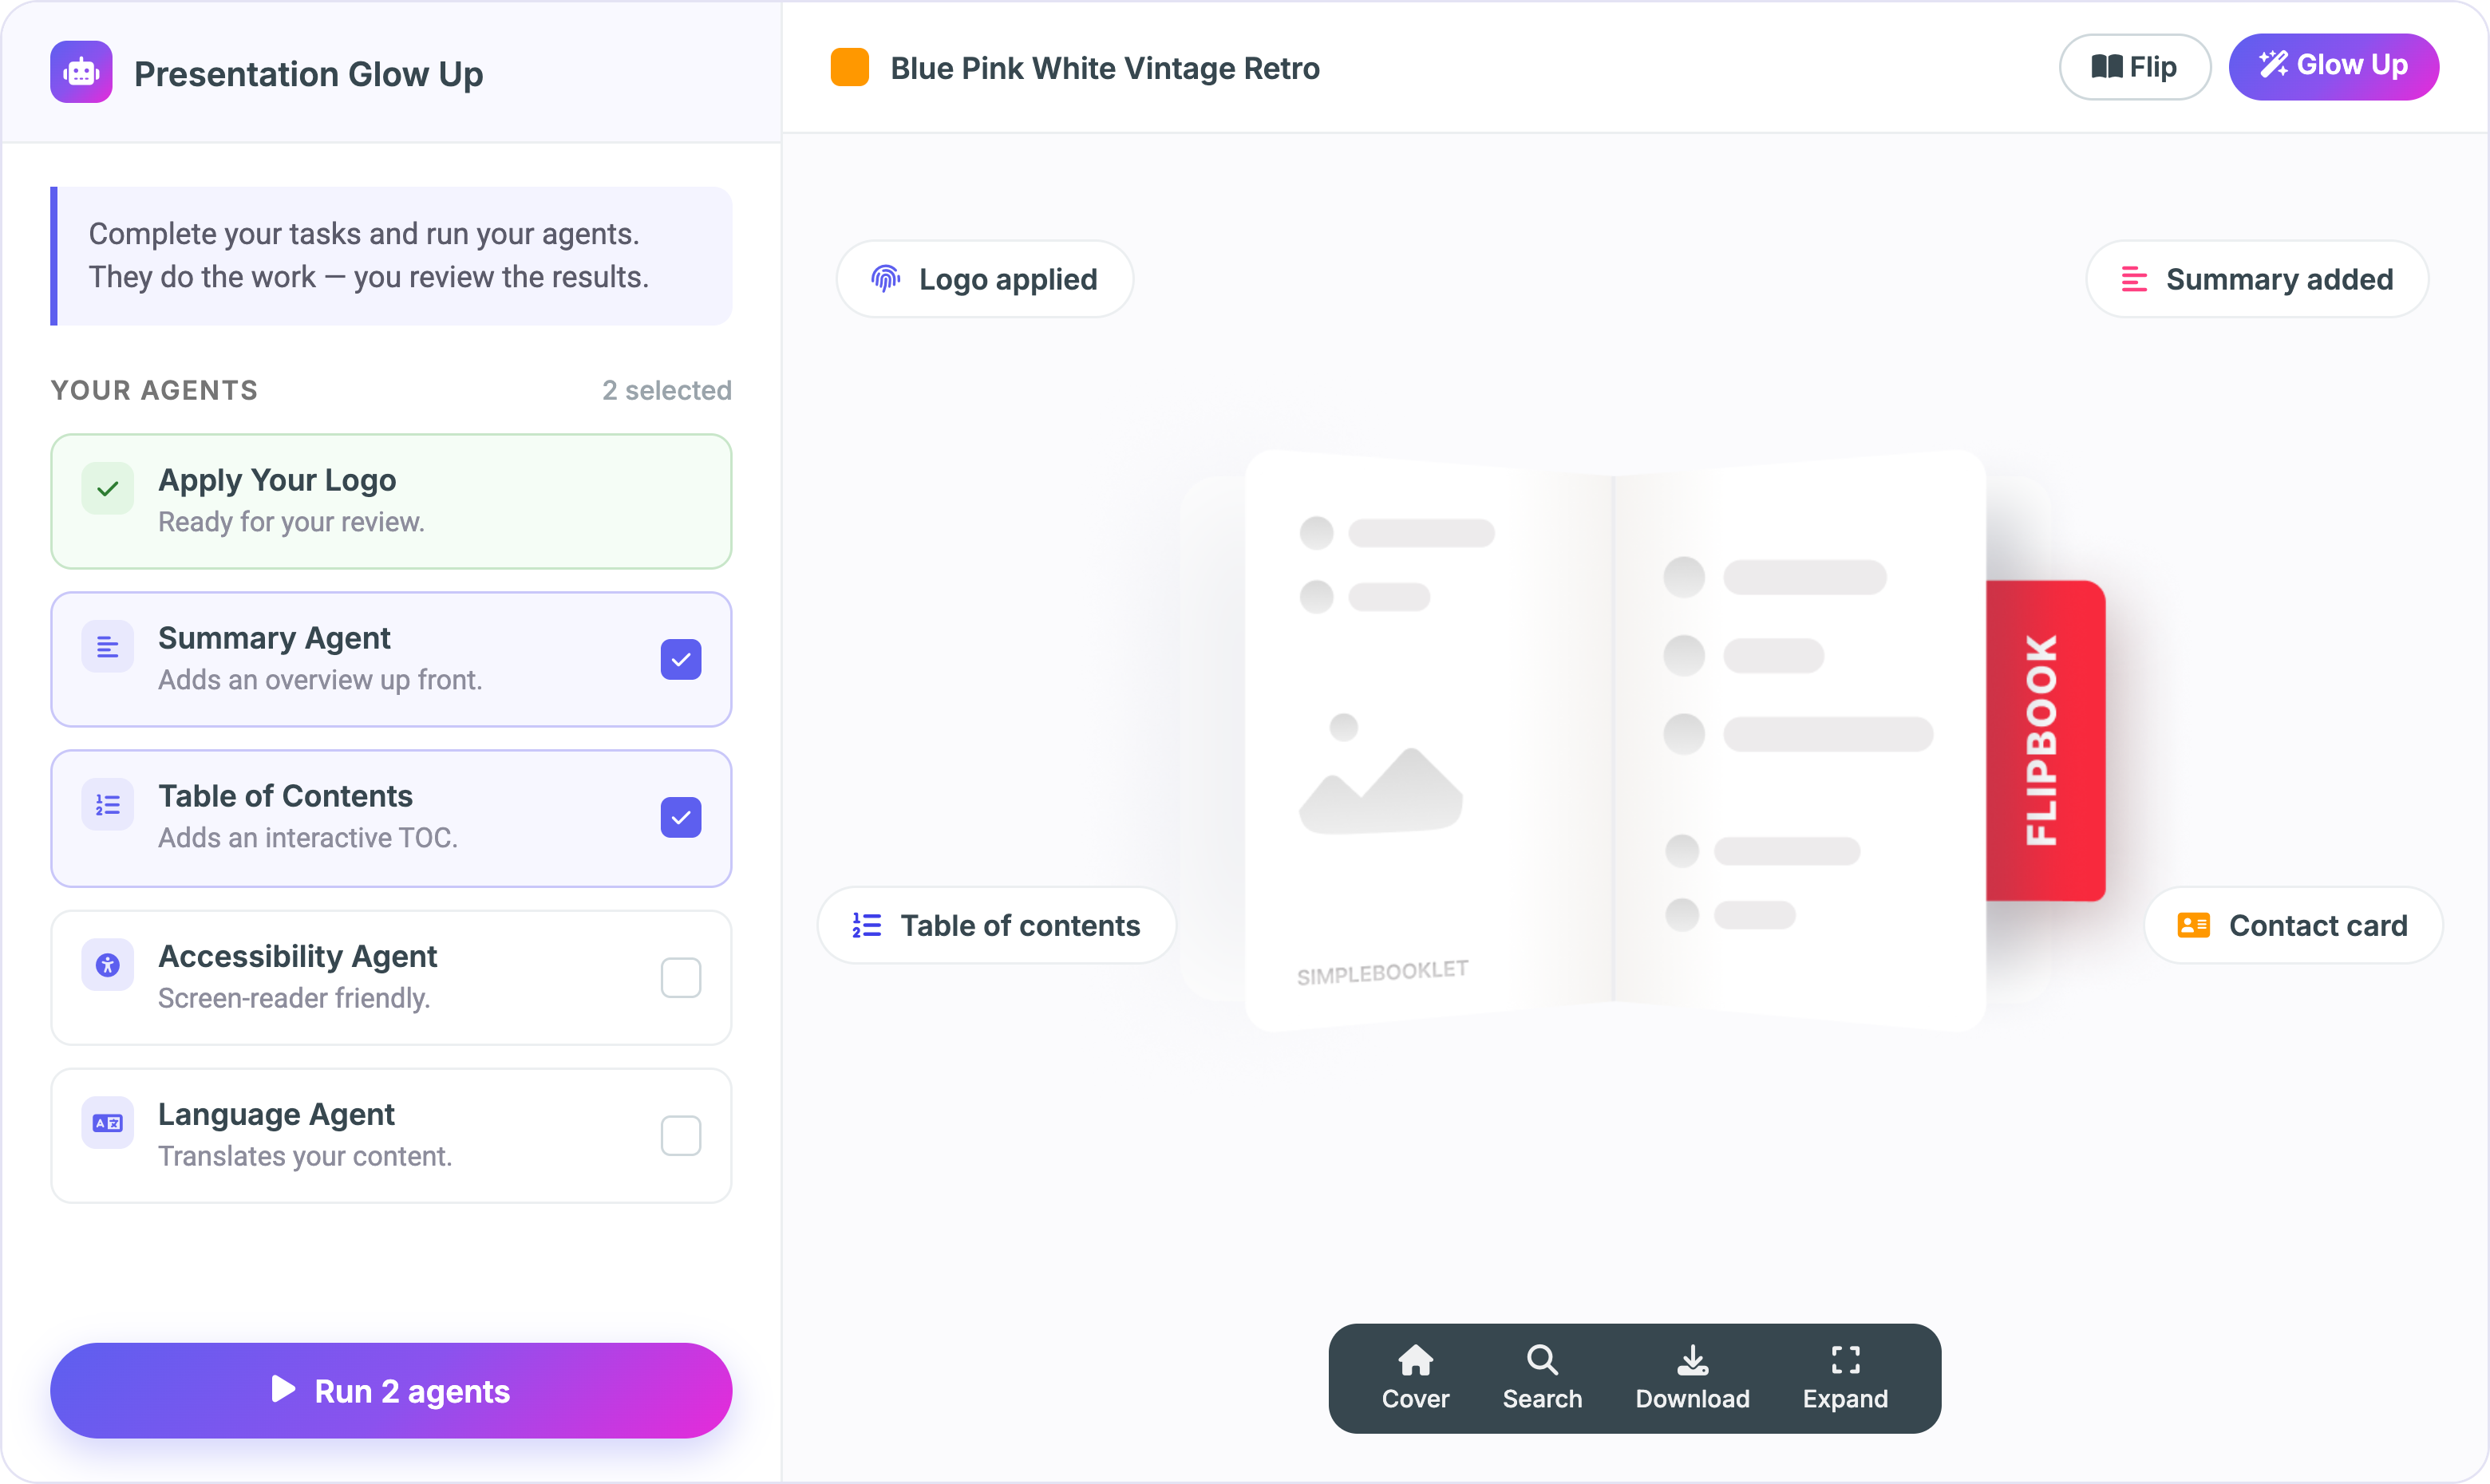Click the Flip button
The image size is (2490, 1484).
pos(2134,67)
